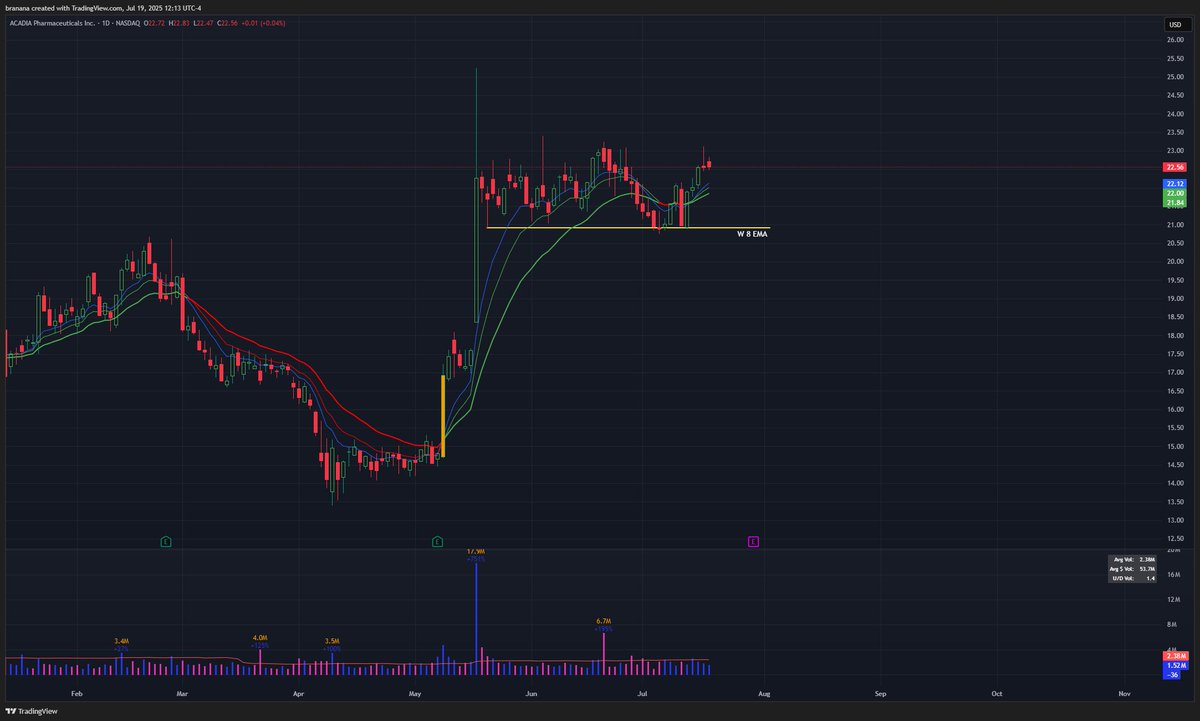Screen dimensions: 1200x721
Task: Click the 21.00 level on price axis
Action: (1175, 225)
